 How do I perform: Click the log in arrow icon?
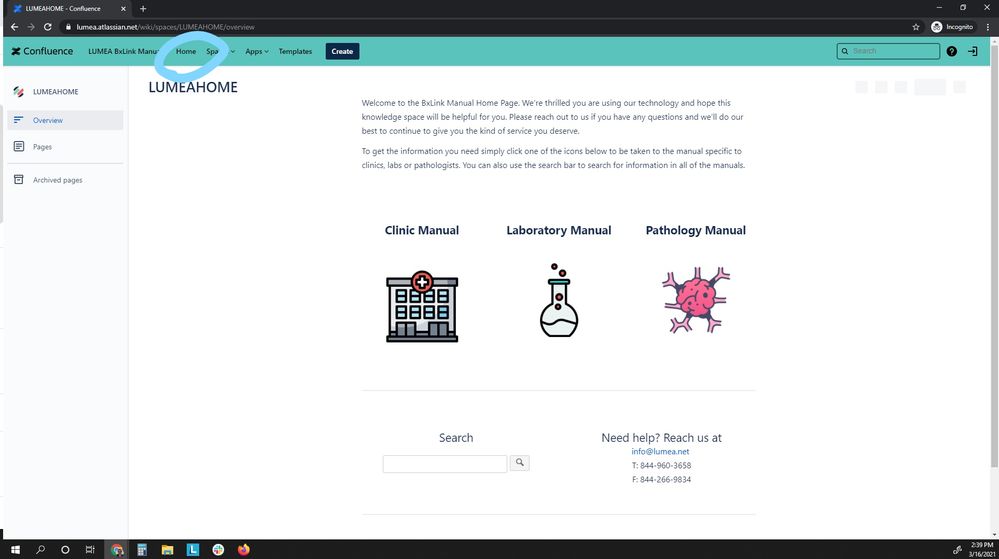[x=972, y=51]
